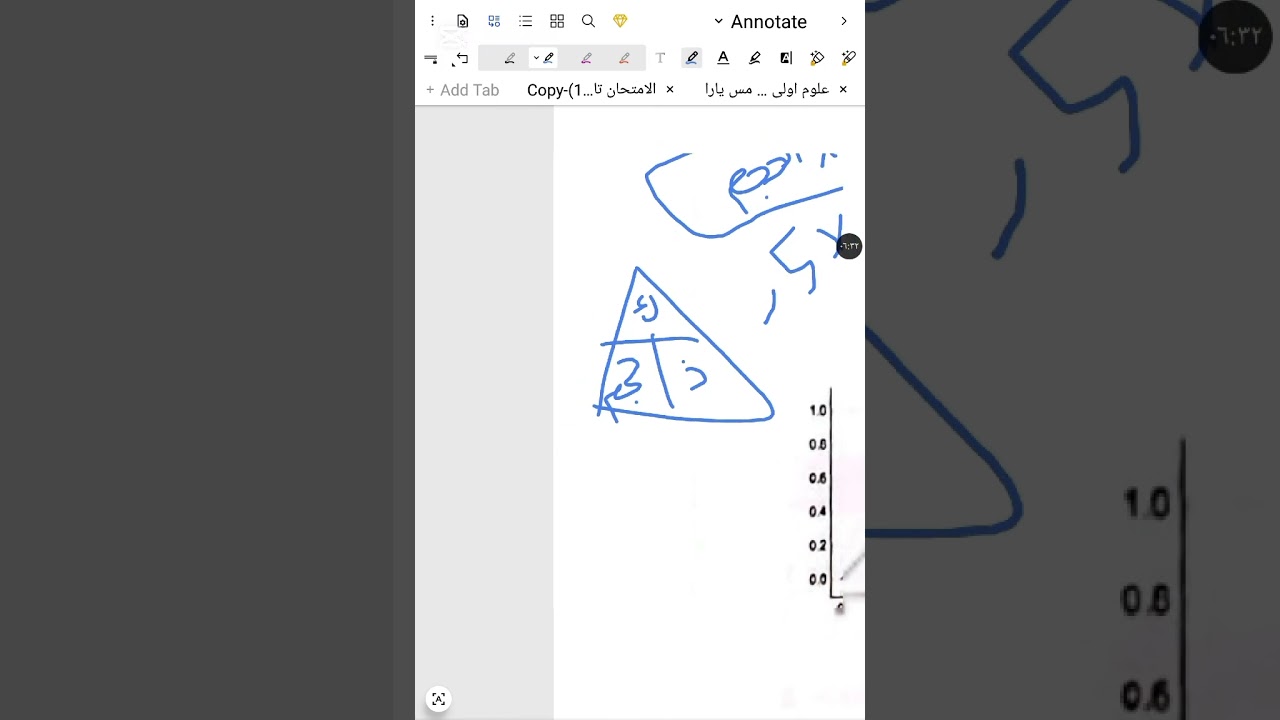The height and width of the screenshot is (720, 1280).
Task: Click the floating timer bubble on page edge
Action: [849, 246]
